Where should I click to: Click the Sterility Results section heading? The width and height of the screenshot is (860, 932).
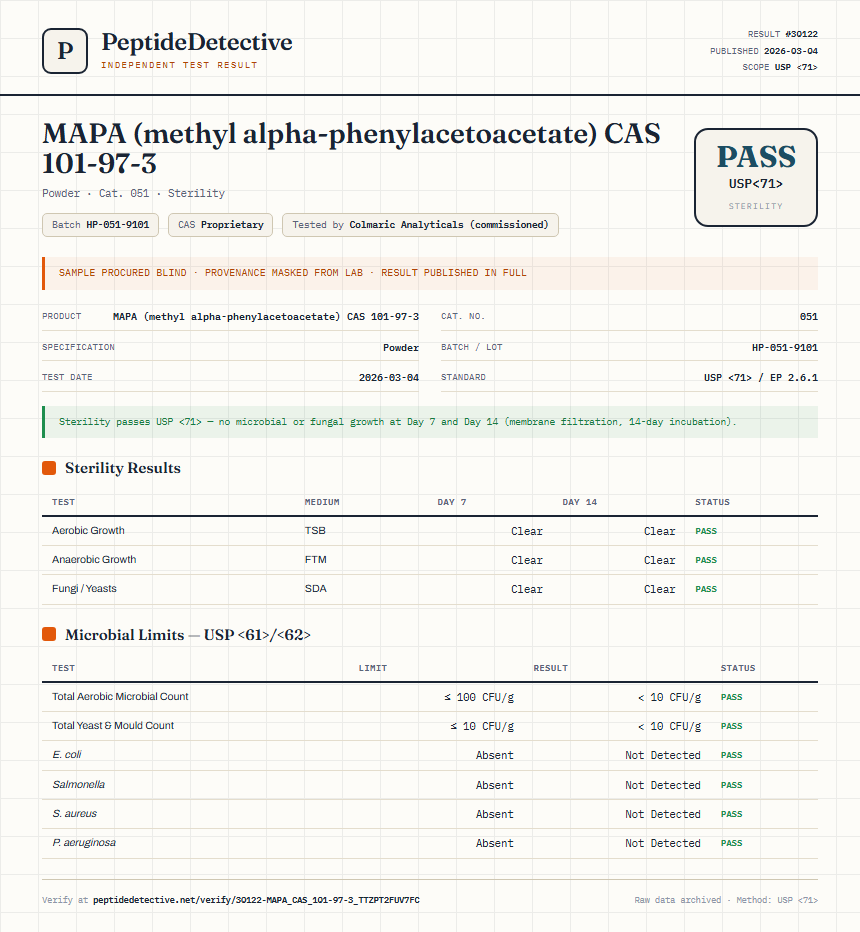pyautogui.click(x=123, y=468)
